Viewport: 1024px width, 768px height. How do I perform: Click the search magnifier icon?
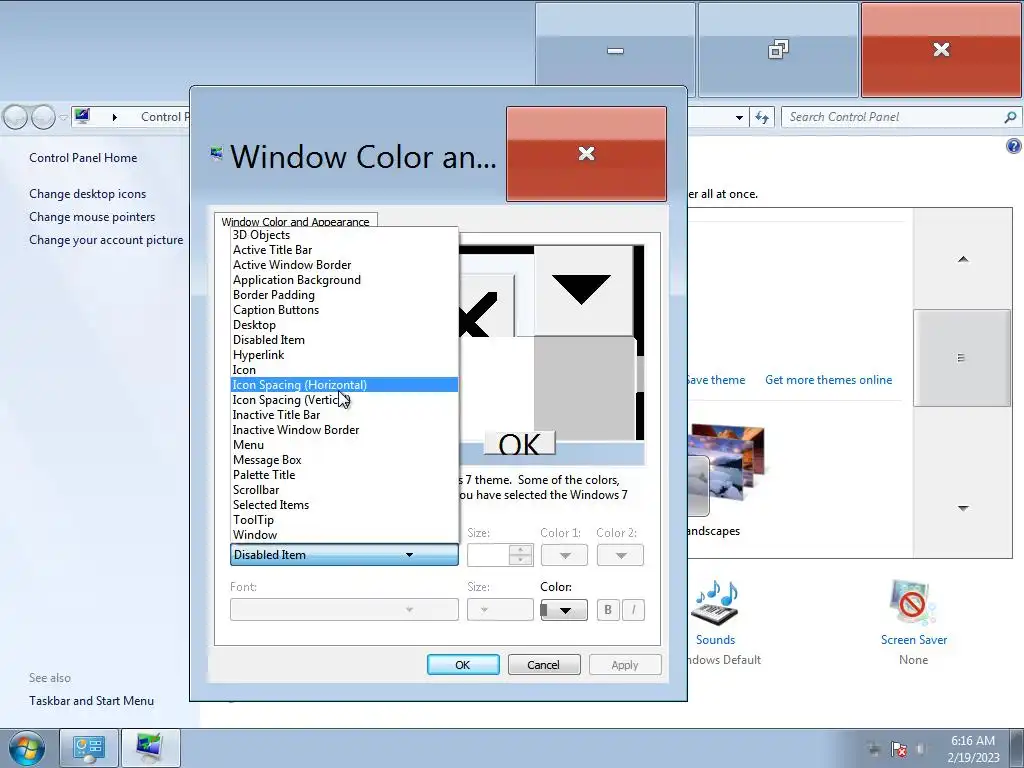[x=1010, y=117]
